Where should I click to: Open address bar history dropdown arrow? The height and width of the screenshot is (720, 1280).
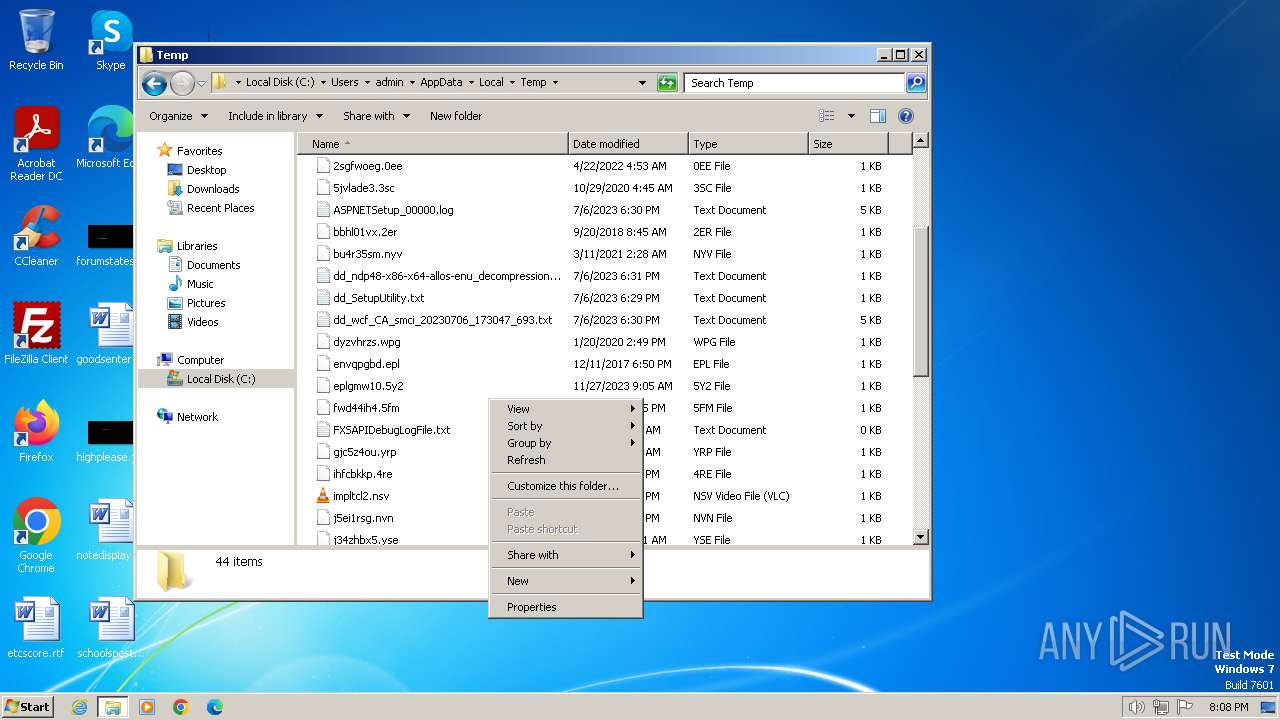tap(642, 83)
